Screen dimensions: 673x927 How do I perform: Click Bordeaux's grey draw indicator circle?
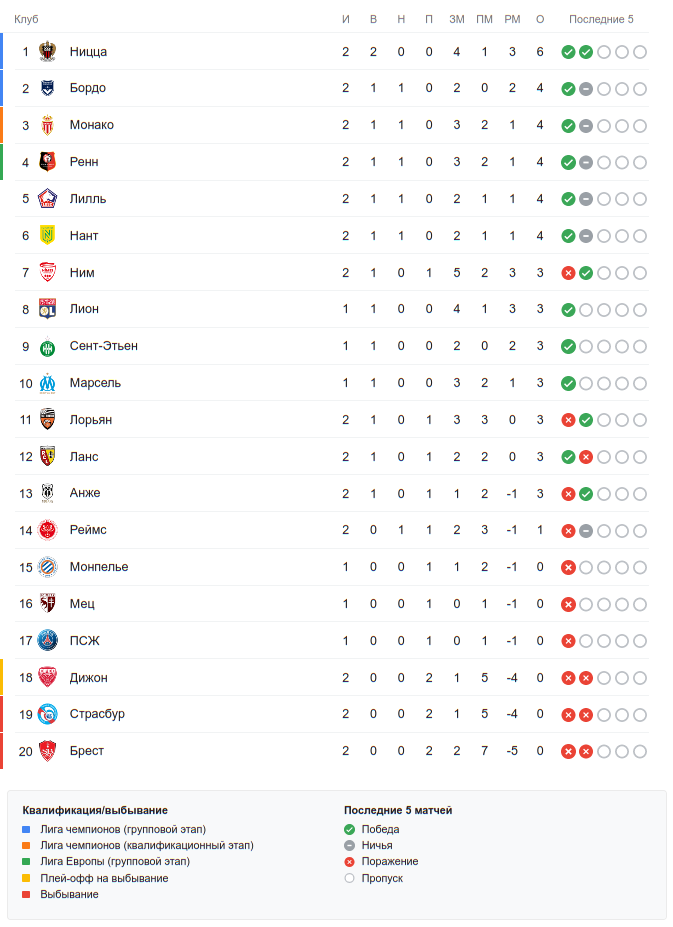586,89
